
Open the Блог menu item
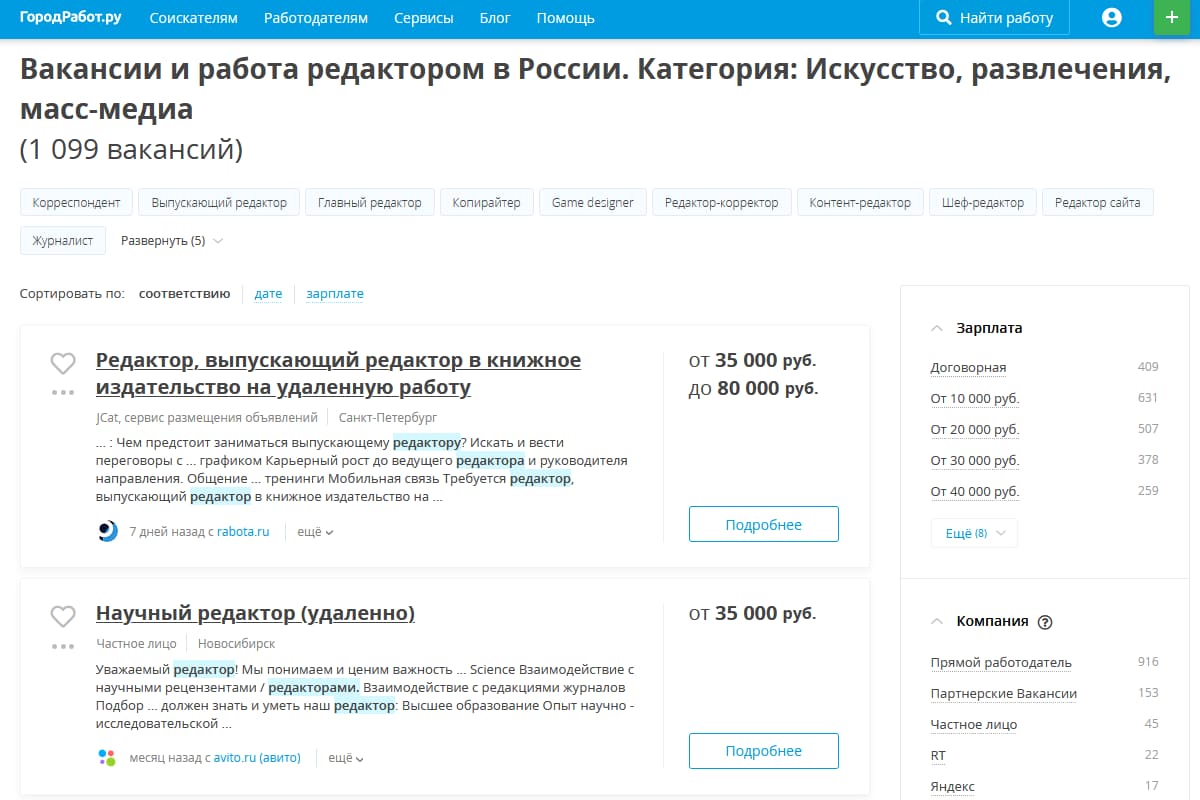(x=495, y=17)
